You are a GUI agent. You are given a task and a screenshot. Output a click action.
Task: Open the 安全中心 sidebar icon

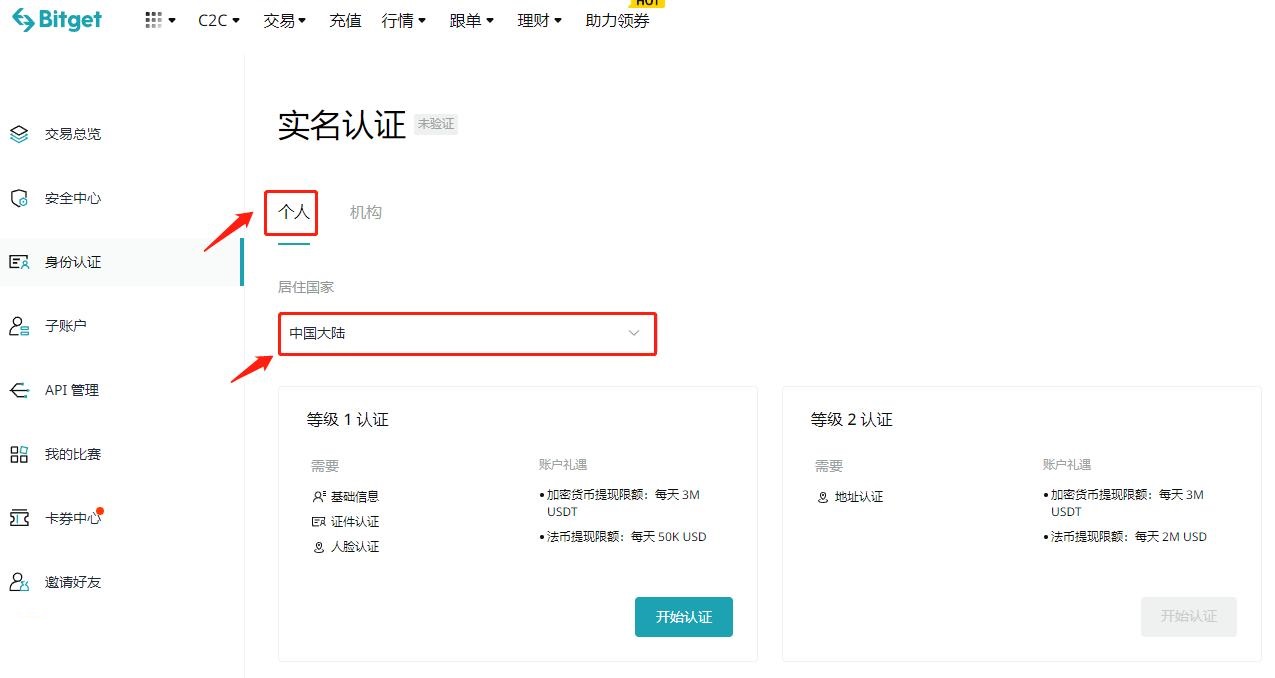(18, 197)
